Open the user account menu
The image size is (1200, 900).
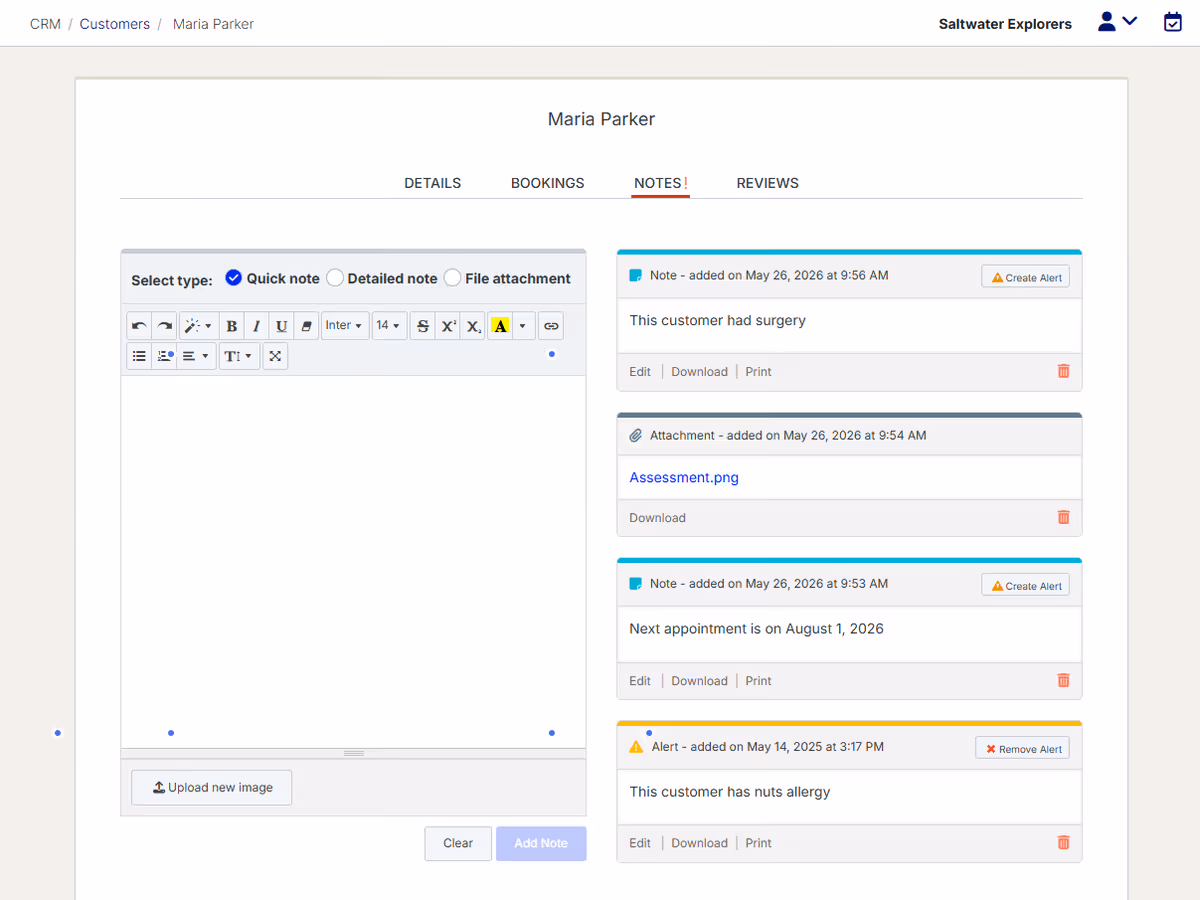click(x=1117, y=22)
